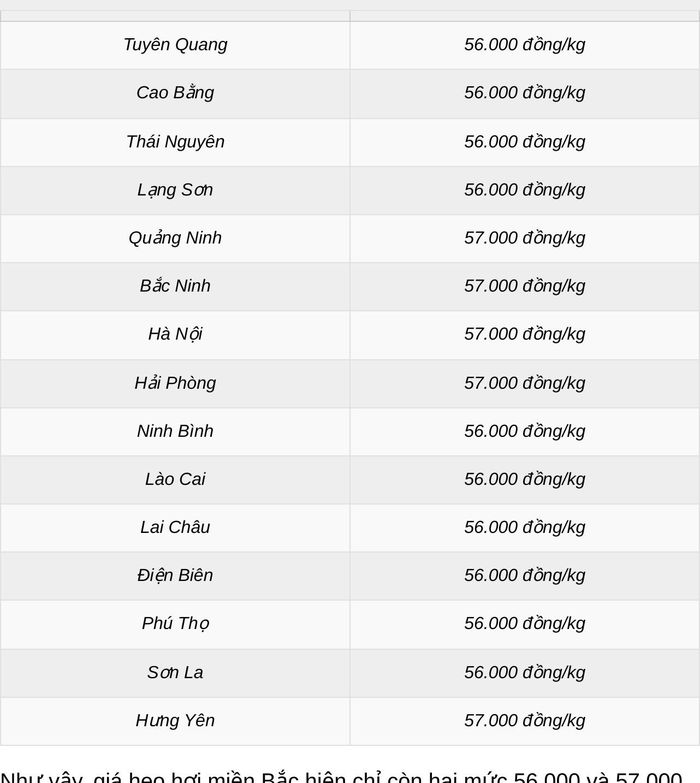Click the Hải Phòng province cell

point(175,384)
